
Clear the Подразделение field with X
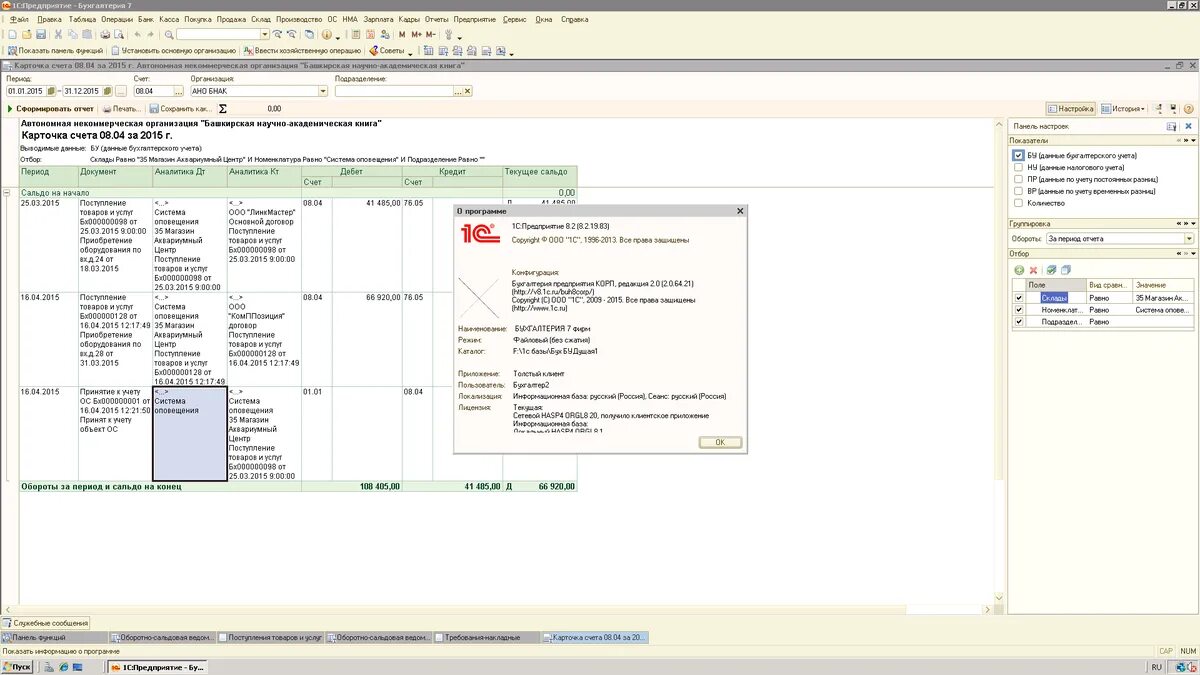click(x=467, y=91)
